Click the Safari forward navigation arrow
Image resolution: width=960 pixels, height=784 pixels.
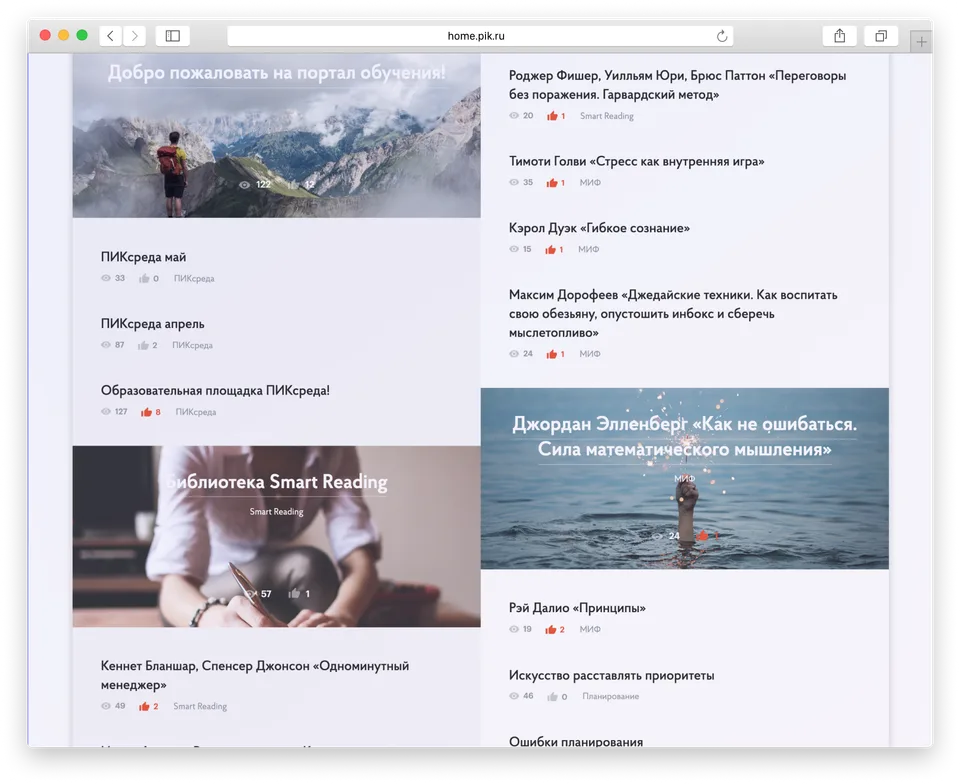134,36
